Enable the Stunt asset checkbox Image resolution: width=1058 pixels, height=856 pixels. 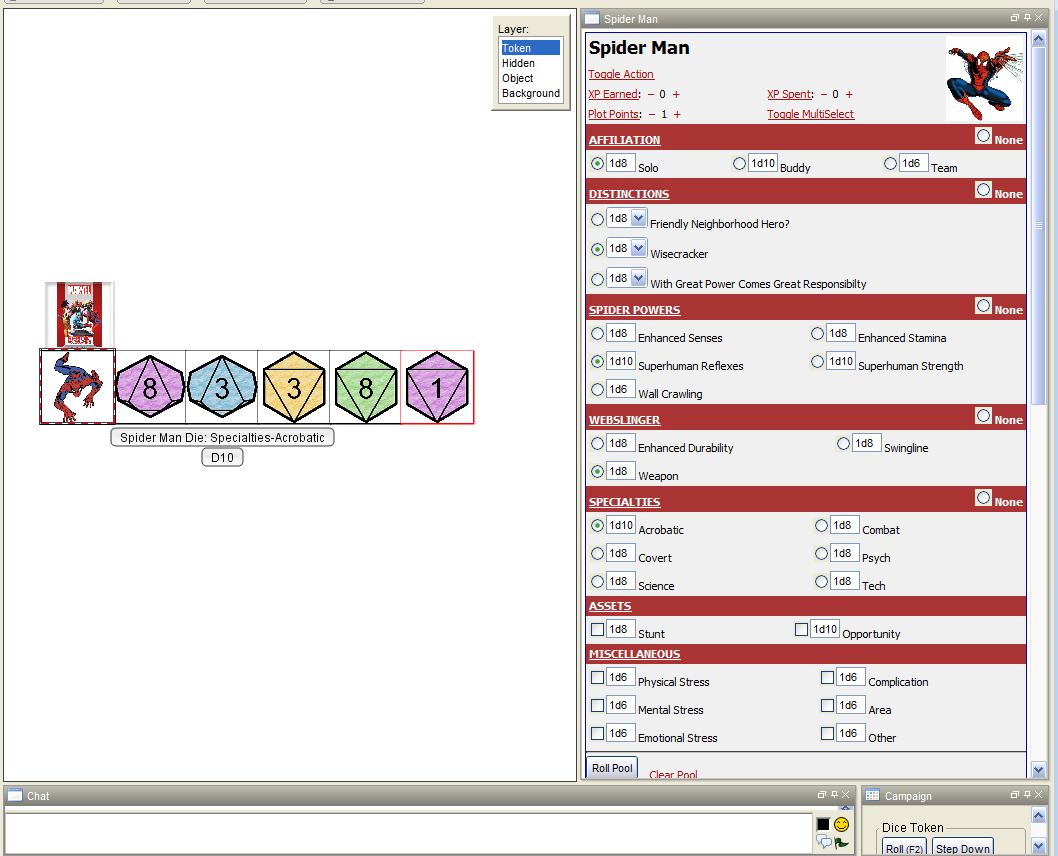(597, 629)
